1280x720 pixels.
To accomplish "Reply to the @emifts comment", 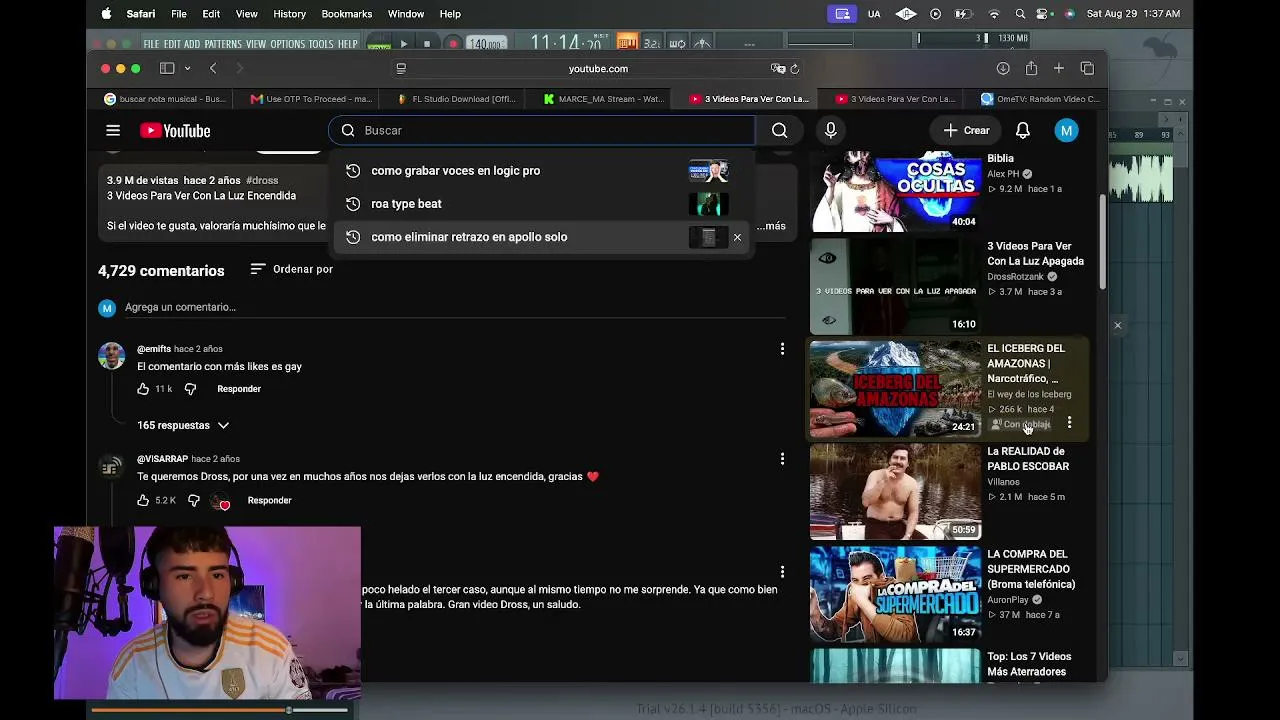I will [x=239, y=389].
